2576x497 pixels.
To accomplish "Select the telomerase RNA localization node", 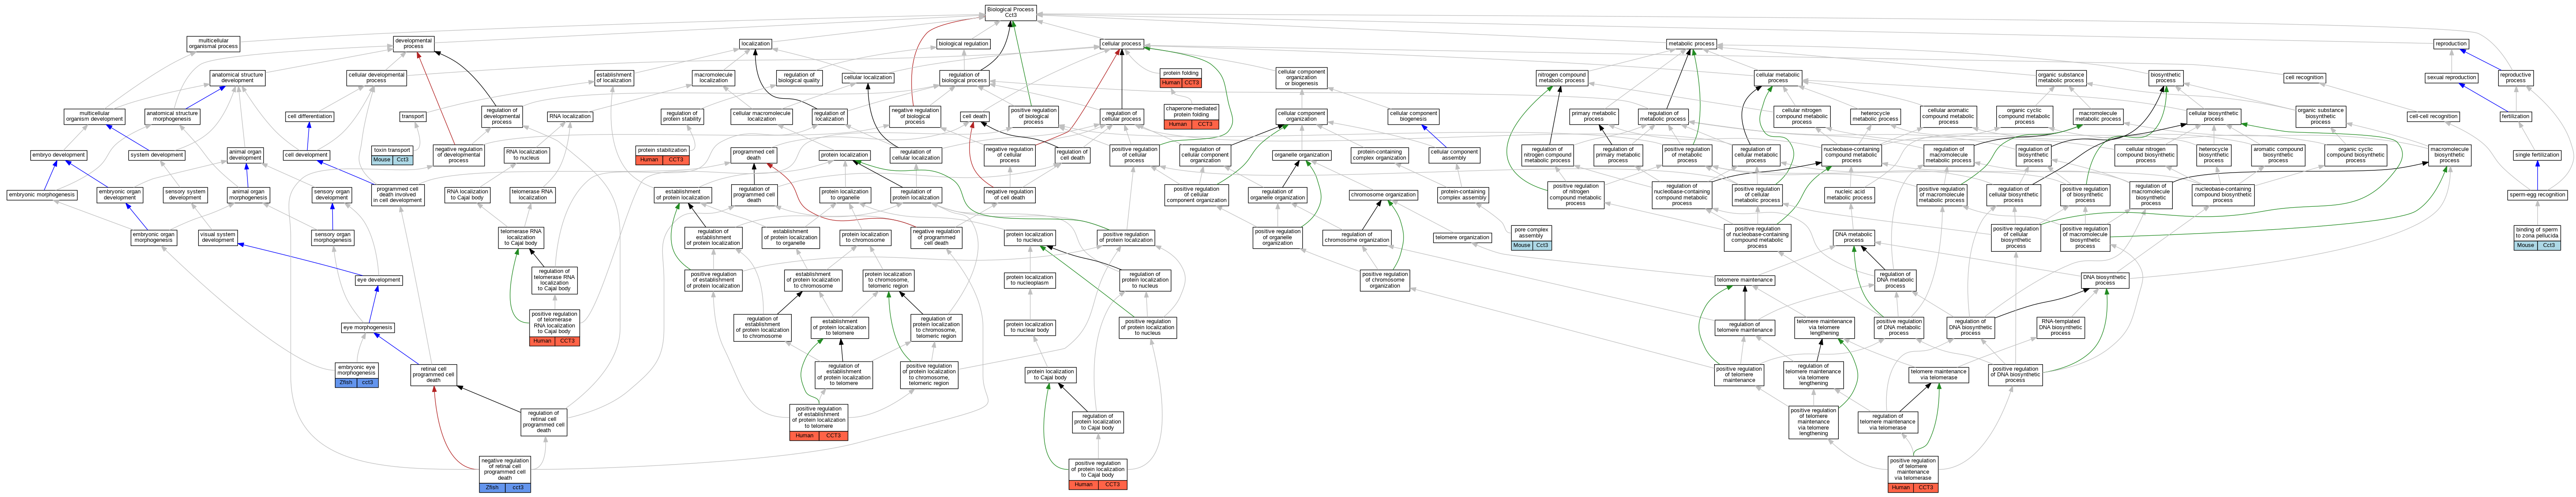I will click(533, 195).
